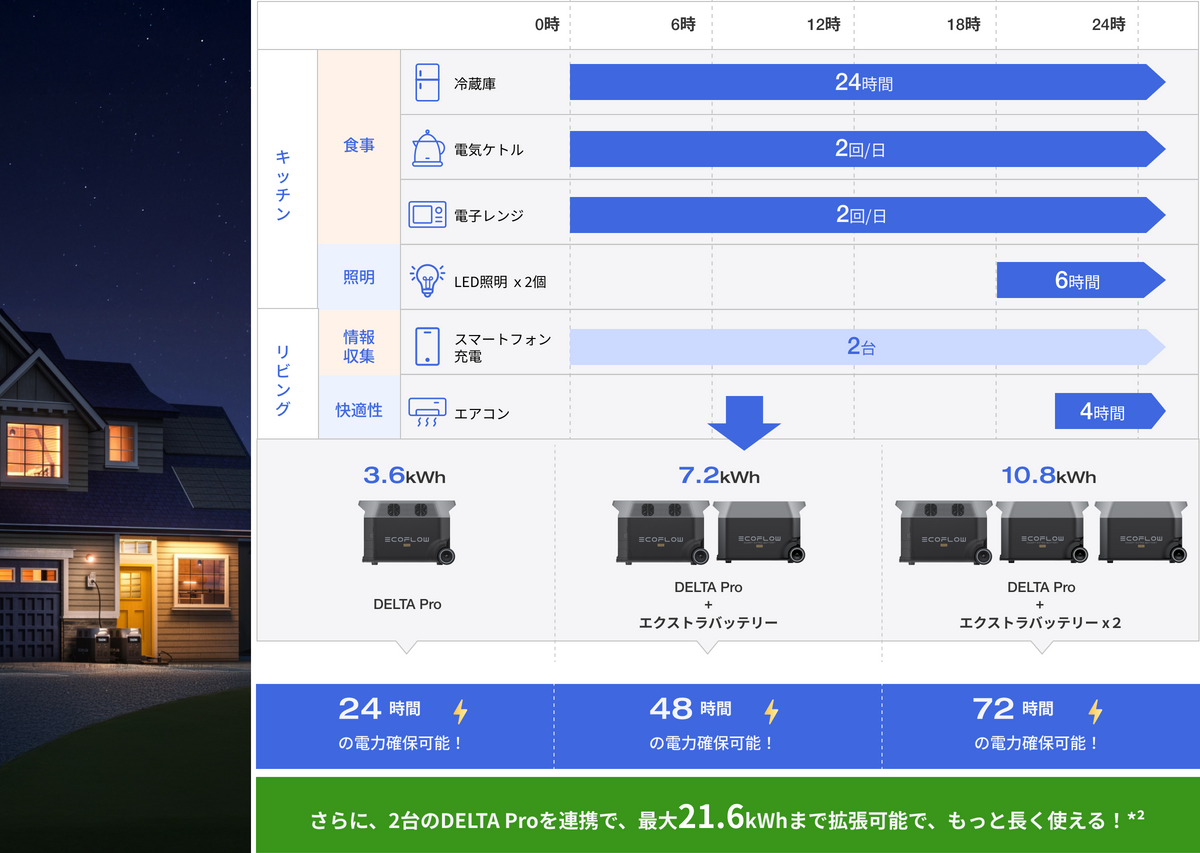Click the large blue down arrow

pyautogui.click(x=743, y=421)
